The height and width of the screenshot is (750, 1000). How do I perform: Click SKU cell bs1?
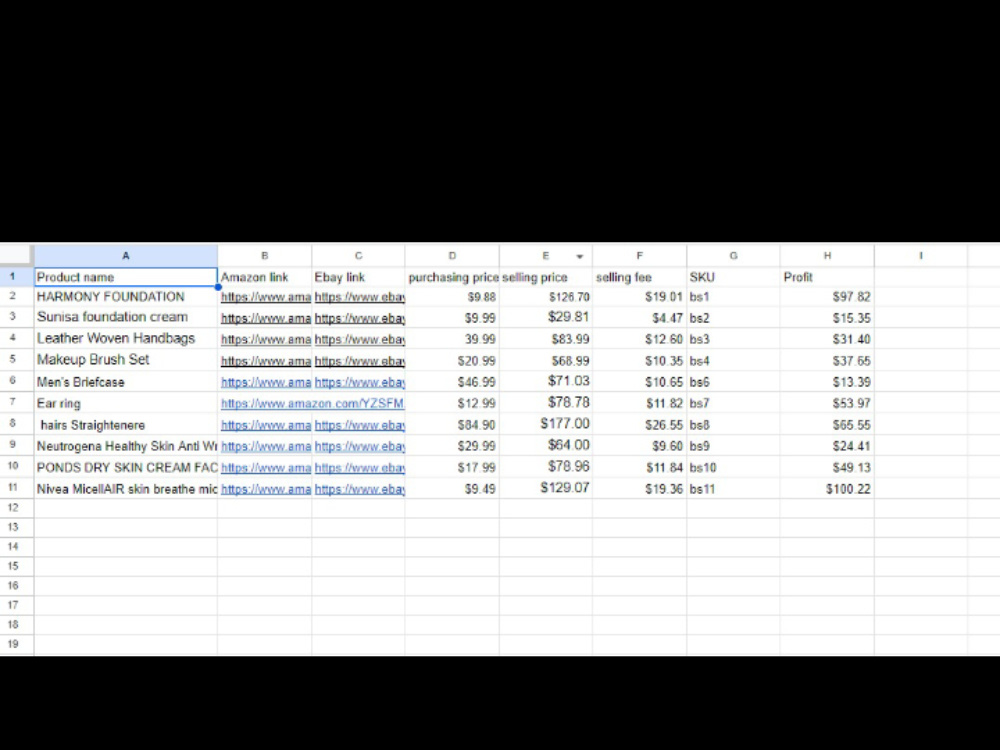pyautogui.click(x=733, y=297)
